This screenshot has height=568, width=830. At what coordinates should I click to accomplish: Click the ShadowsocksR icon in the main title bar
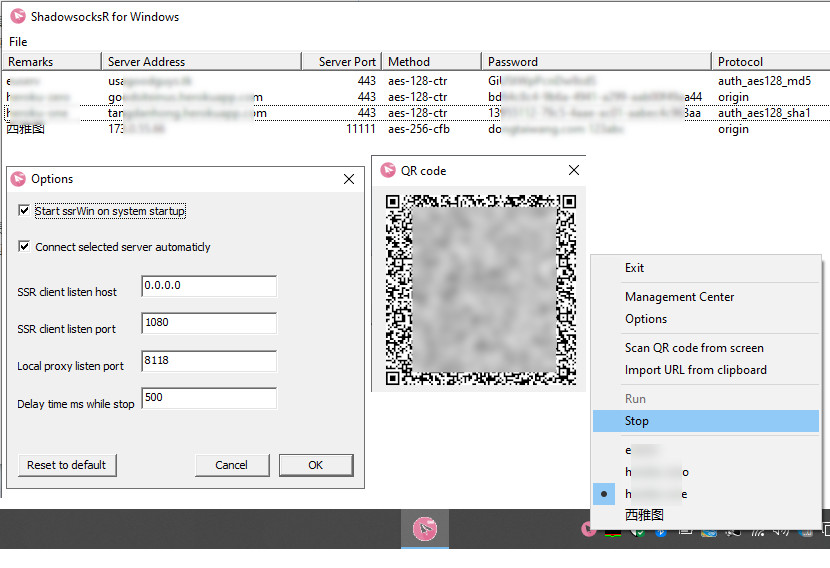(18, 16)
